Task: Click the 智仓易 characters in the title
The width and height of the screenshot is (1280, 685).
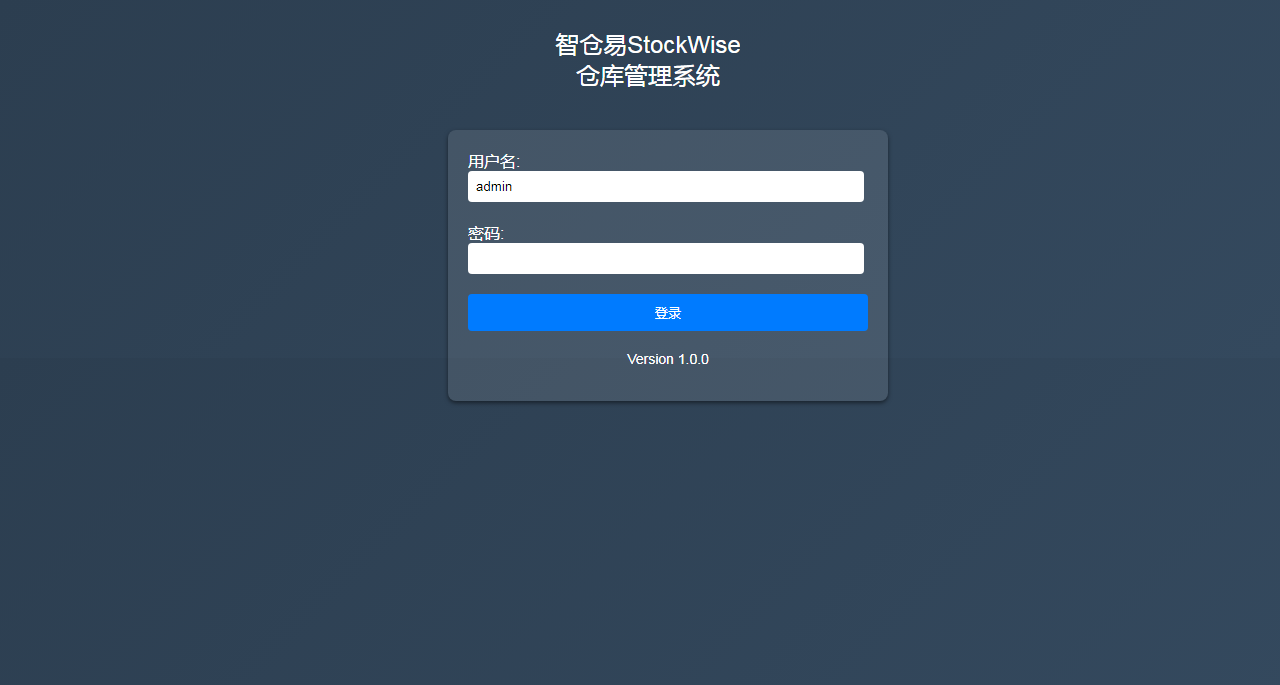Action: [x=591, y=45]
